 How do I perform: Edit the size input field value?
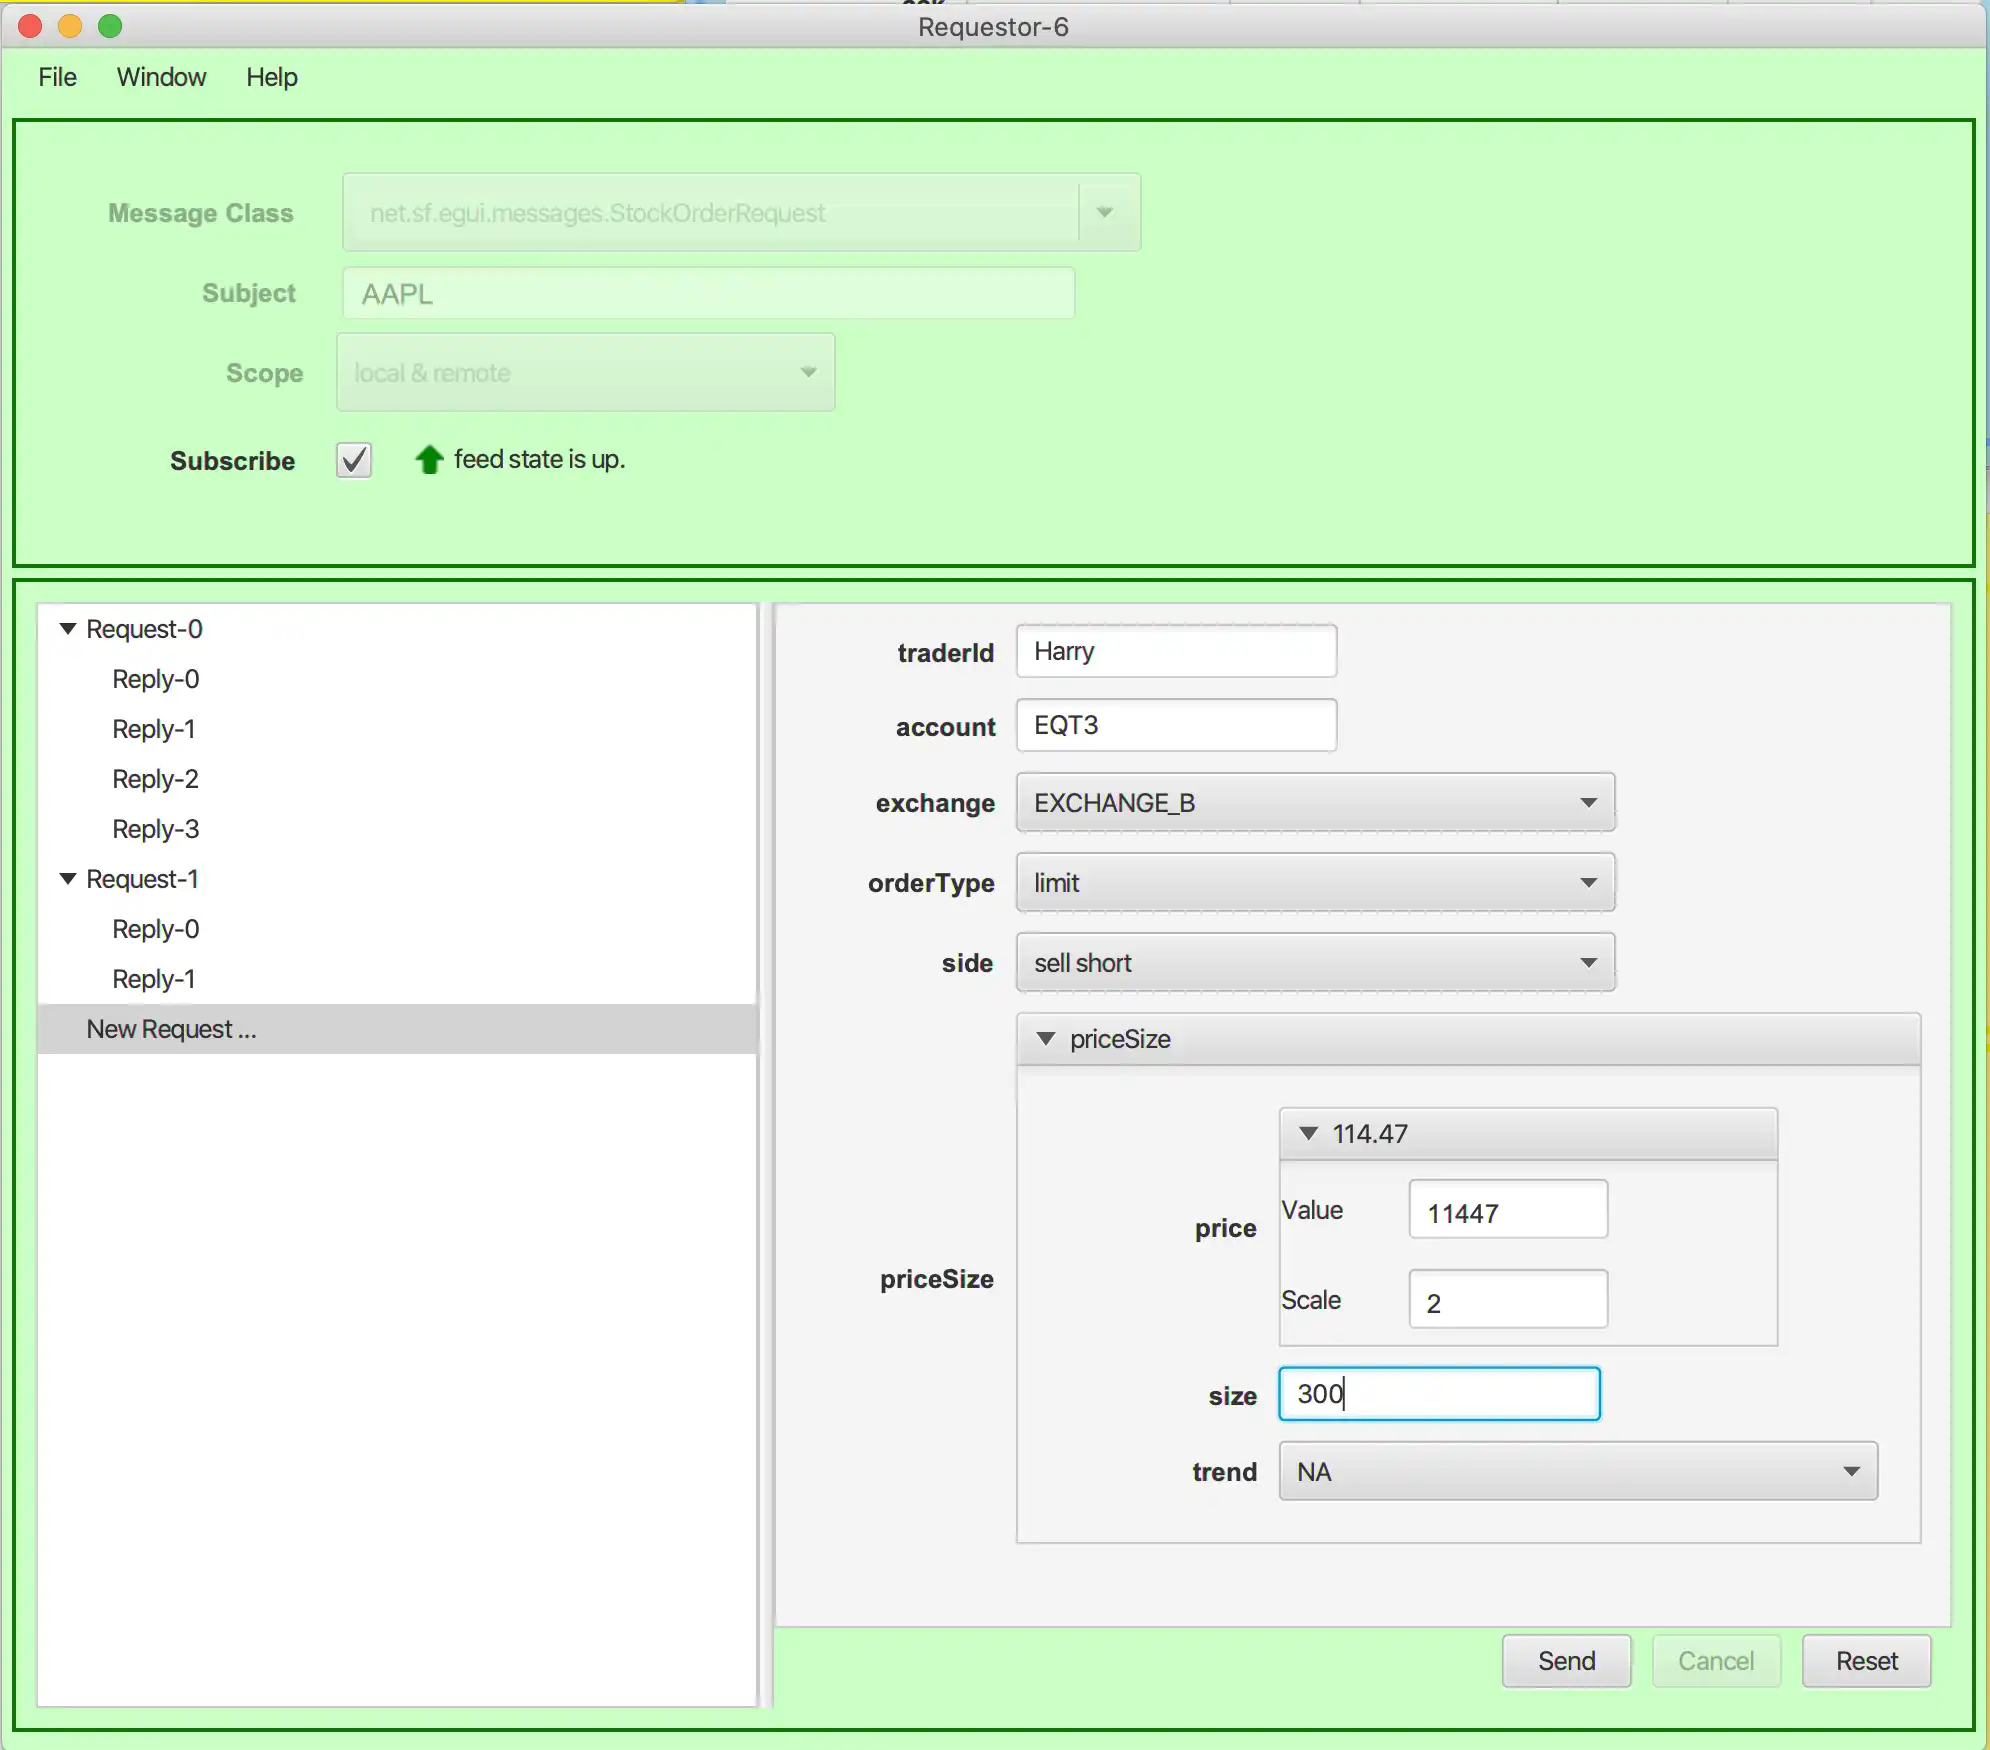1440,1393
